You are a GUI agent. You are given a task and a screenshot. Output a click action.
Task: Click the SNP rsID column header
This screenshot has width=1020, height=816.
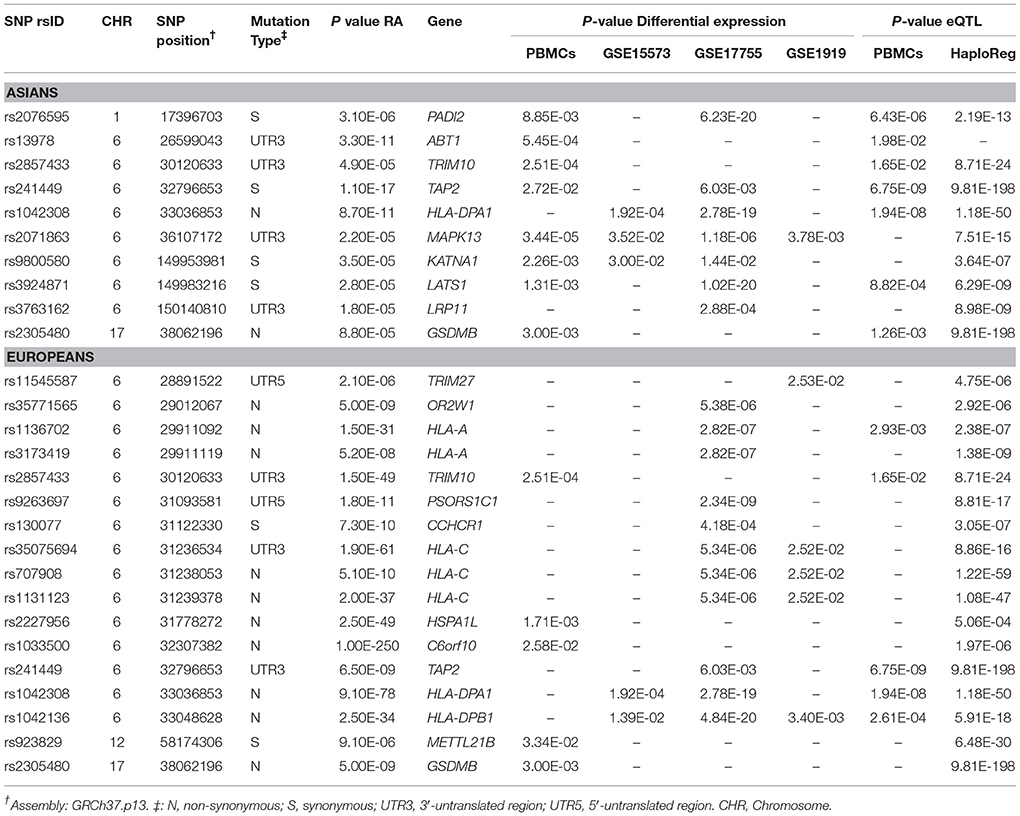pos(34,21)
